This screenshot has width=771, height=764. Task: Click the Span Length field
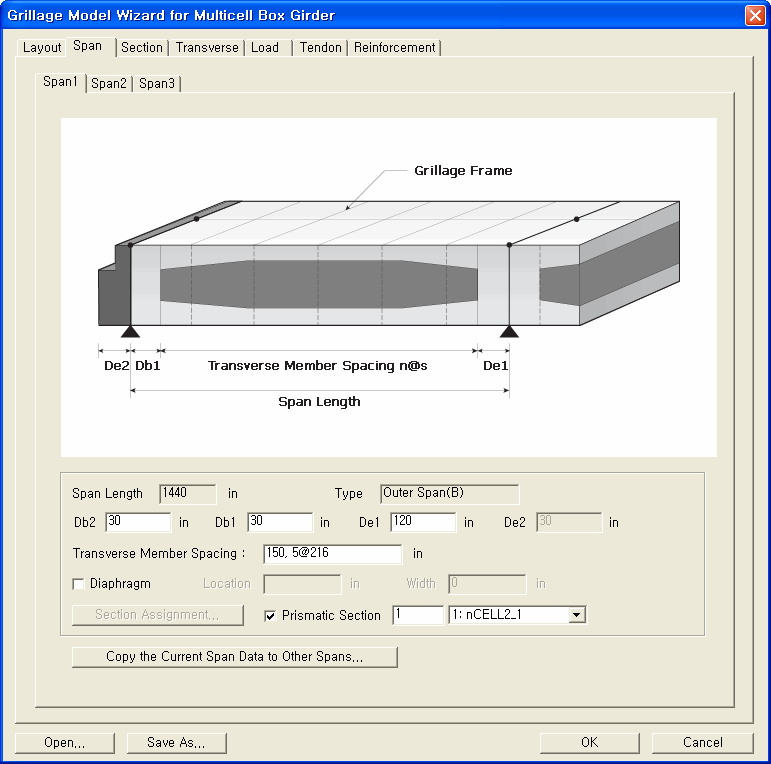click(x=188, y=494)
